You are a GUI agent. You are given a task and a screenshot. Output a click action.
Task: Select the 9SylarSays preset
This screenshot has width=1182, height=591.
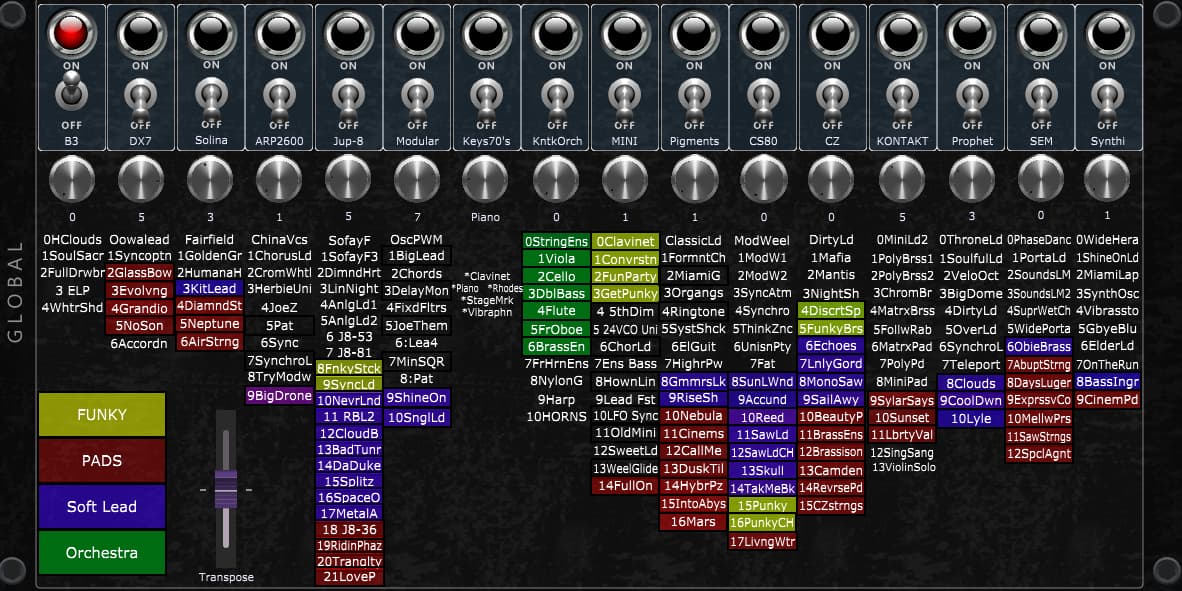(x=902, y=400)
